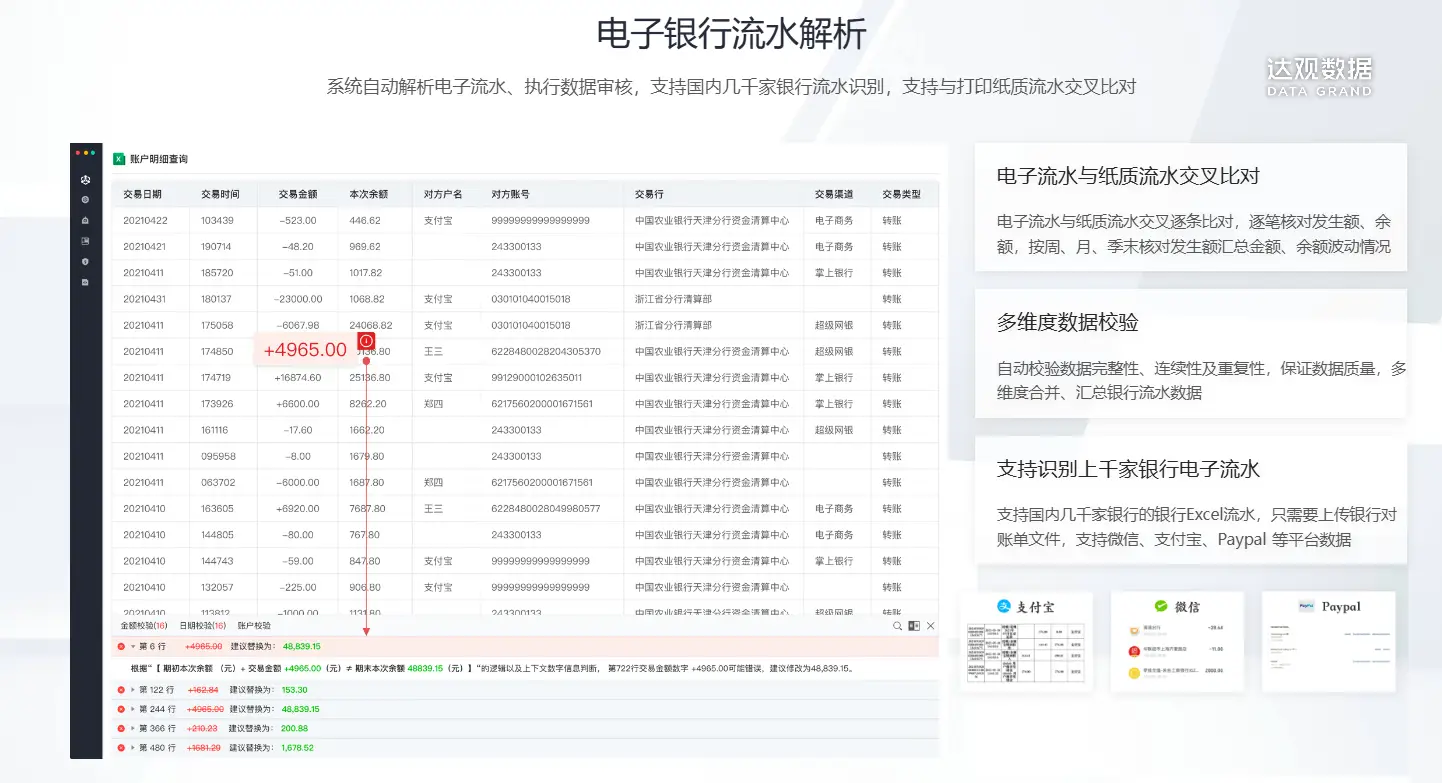Click the red error icon on 第 480 行

point(121,747)
